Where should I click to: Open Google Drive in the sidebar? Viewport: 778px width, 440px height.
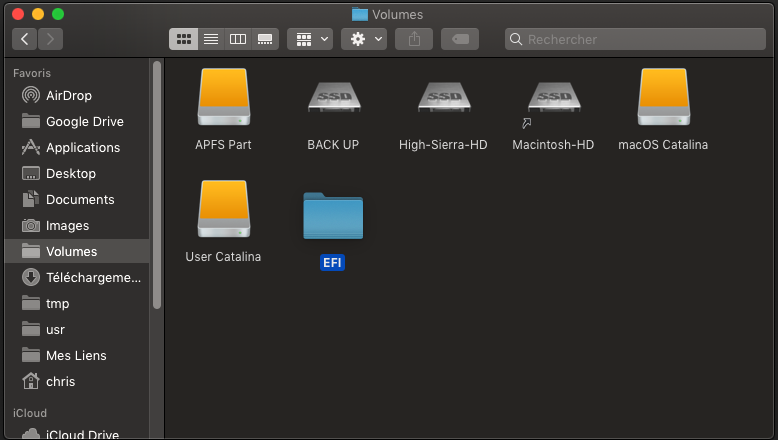tap(77, 122)
